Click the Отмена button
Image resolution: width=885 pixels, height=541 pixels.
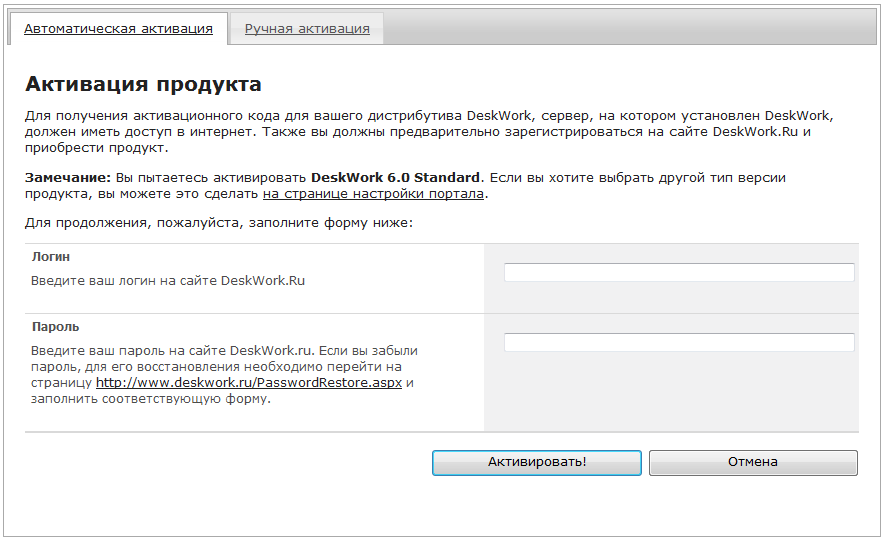coord(753,463)
